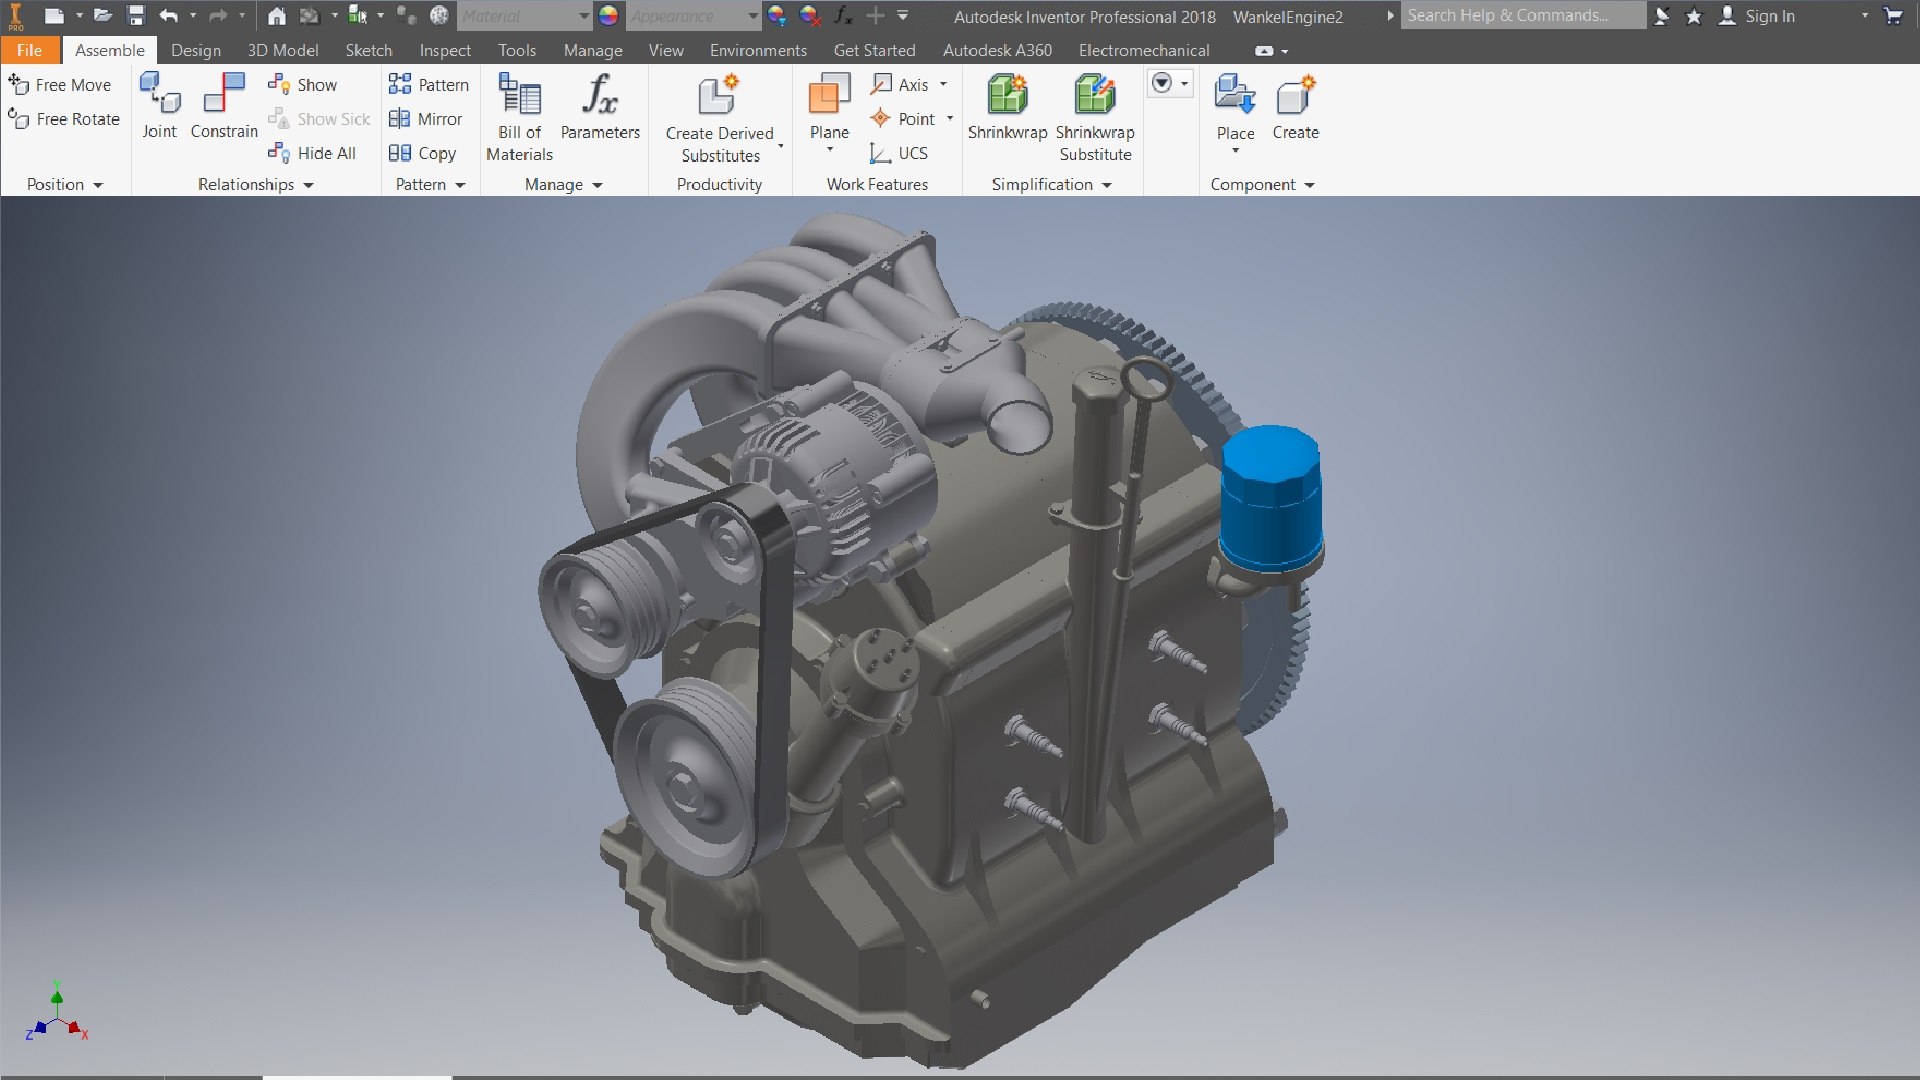Click the Search Help & Commands field
This screenshot has height=1080, width=1920.
coord(1523,15)
